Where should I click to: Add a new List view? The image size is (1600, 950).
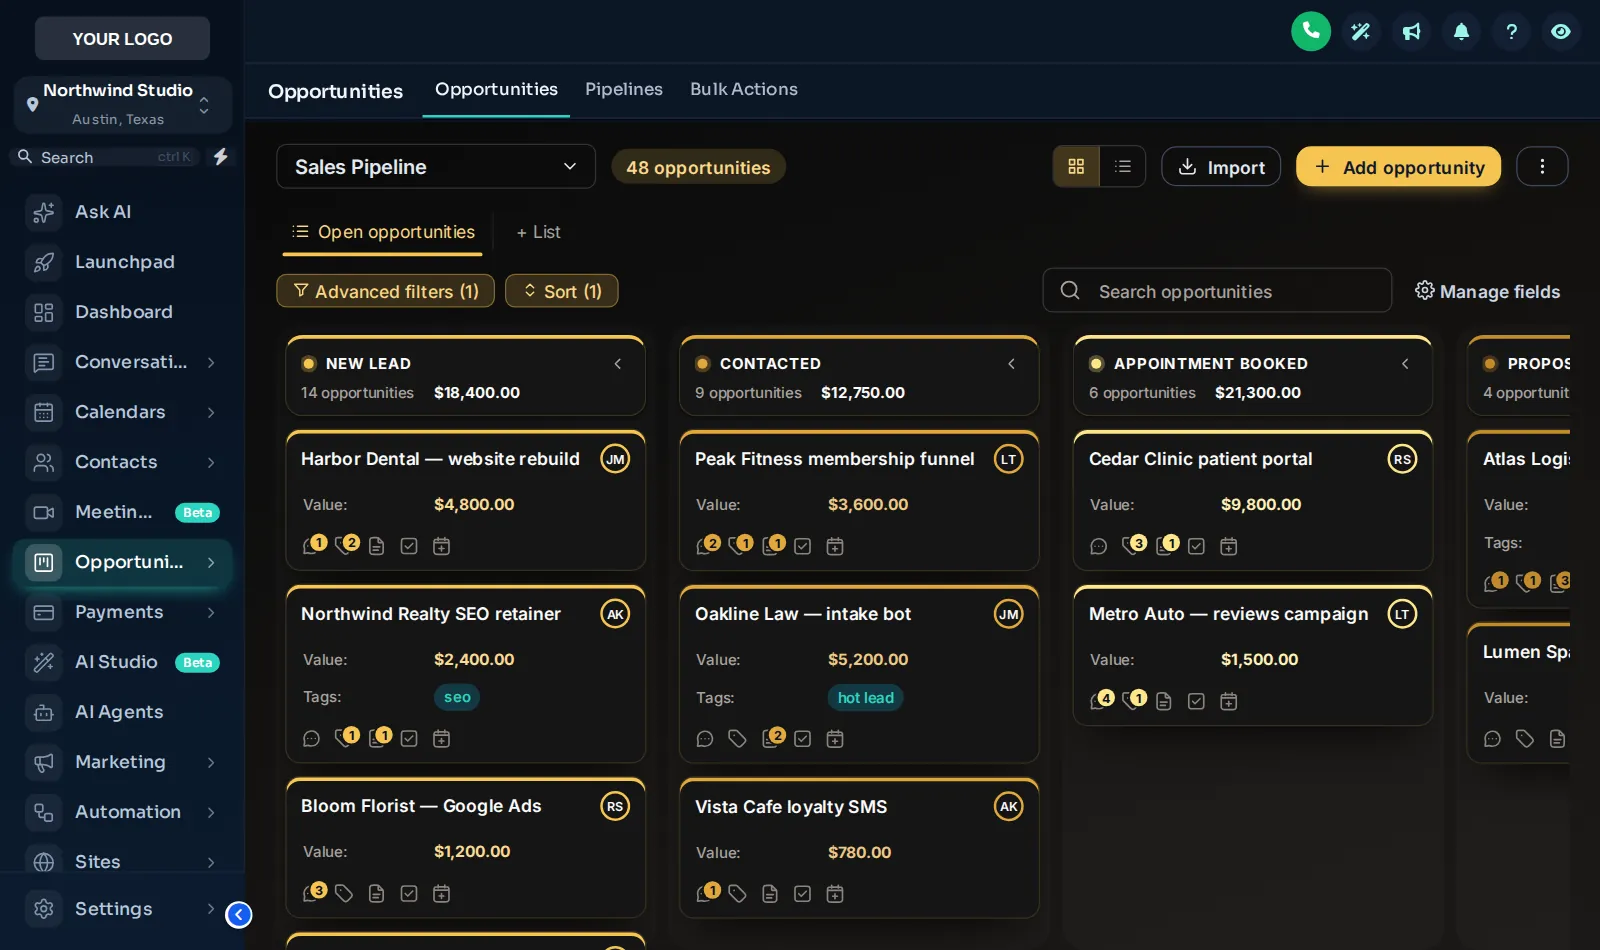(538, 232)
